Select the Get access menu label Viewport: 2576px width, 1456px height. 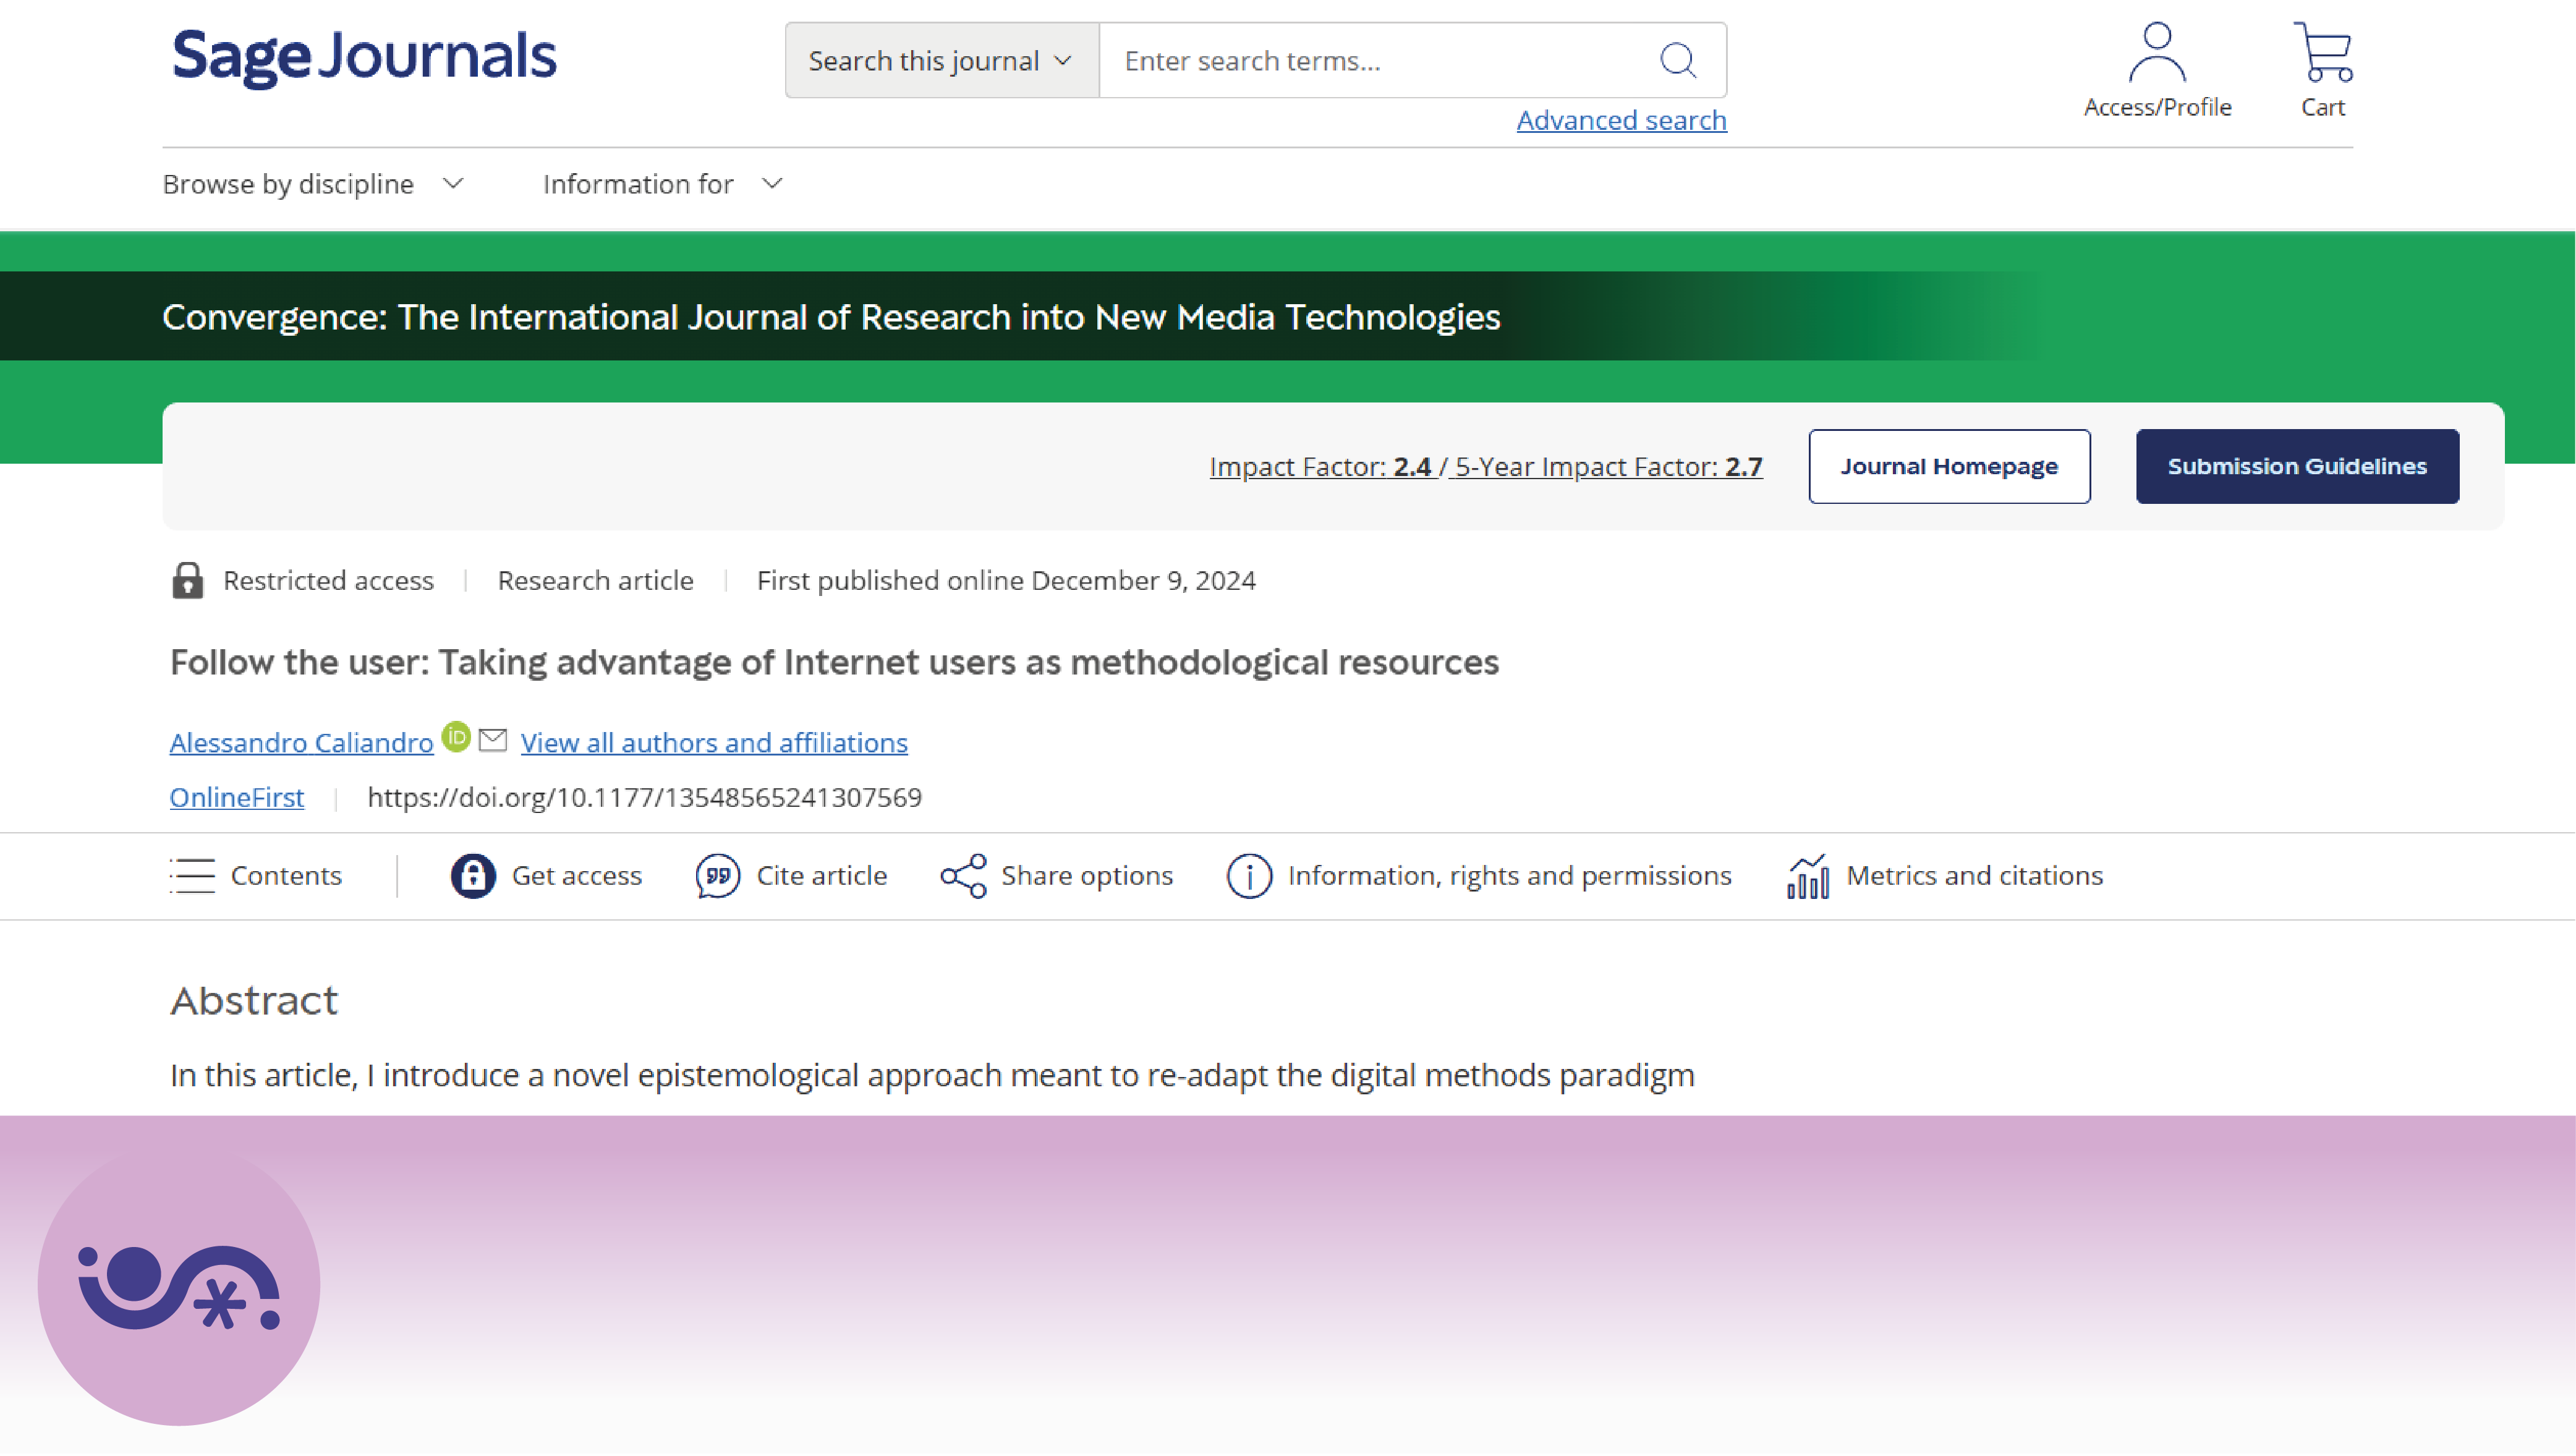tap(576, 875)
